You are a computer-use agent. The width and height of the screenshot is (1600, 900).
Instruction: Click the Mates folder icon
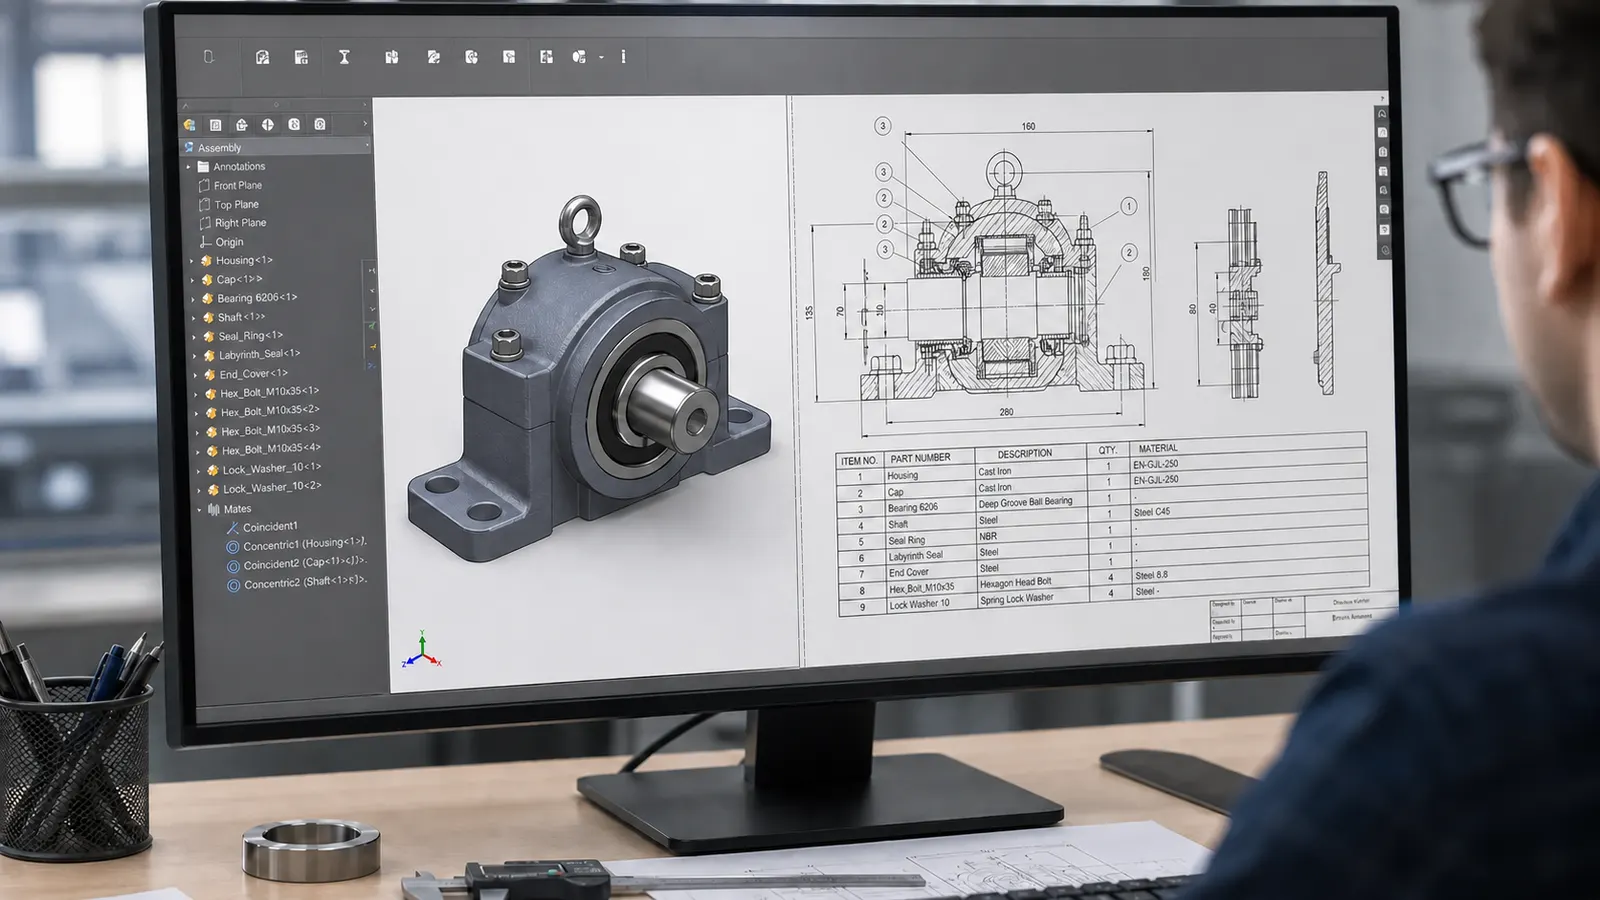tap(213, 509)
